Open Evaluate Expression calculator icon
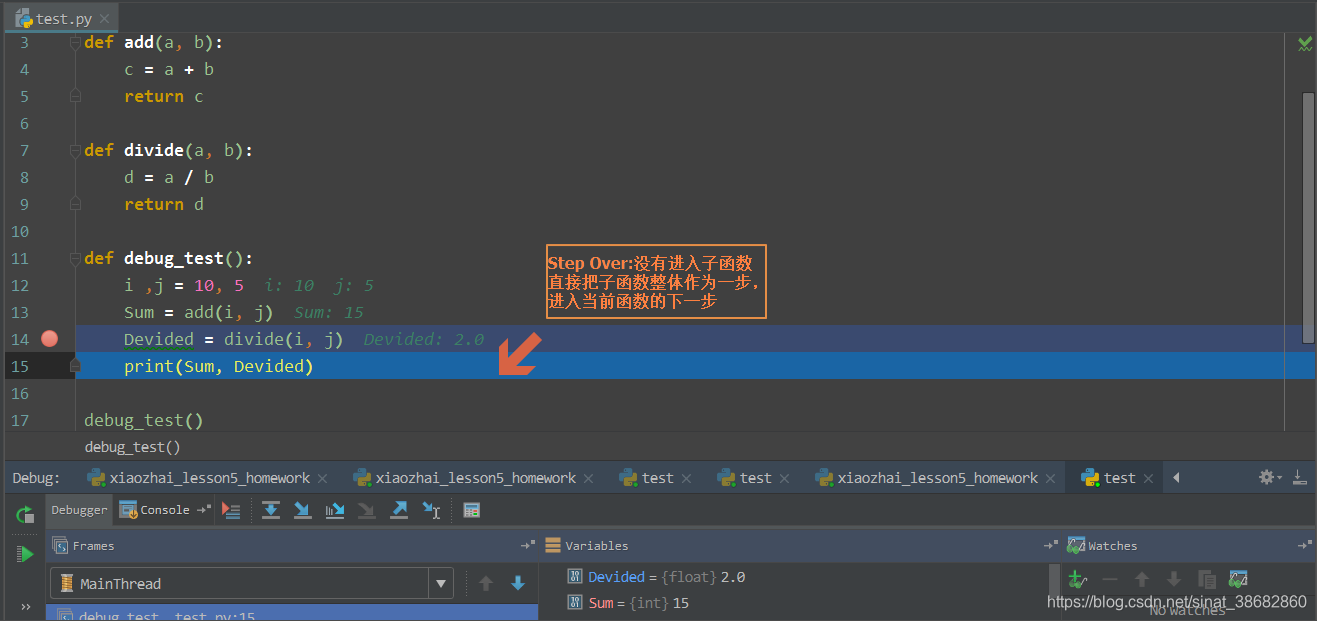This screenshot has width=1317, height=621. point(472,510)
